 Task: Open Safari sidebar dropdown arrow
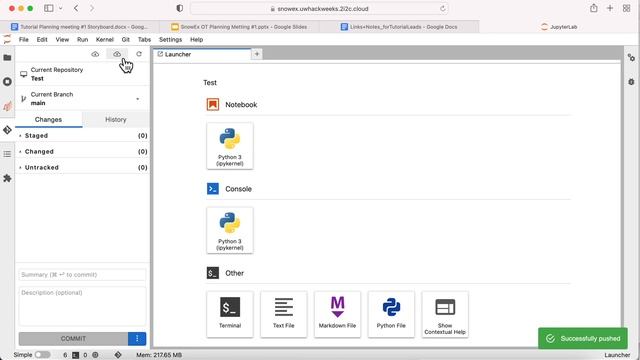(60, 8)
